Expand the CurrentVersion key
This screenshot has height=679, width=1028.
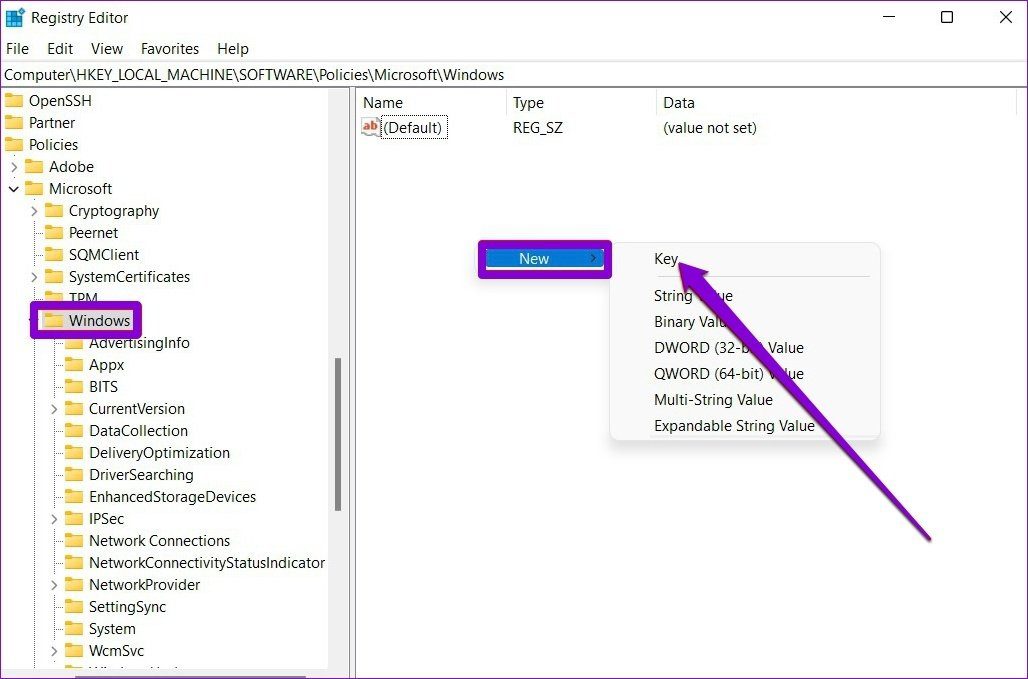pos(54,409)
